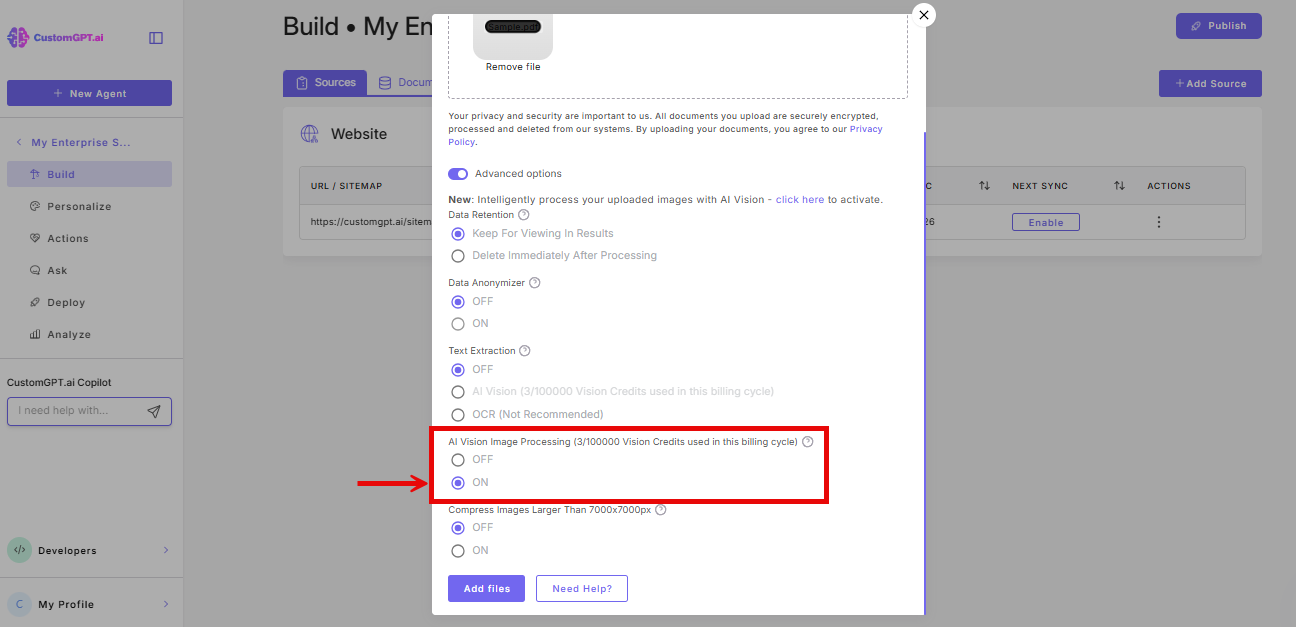Click the Analyze bar chart icon
The image size is (1296, 627).
tap(35, 334)
